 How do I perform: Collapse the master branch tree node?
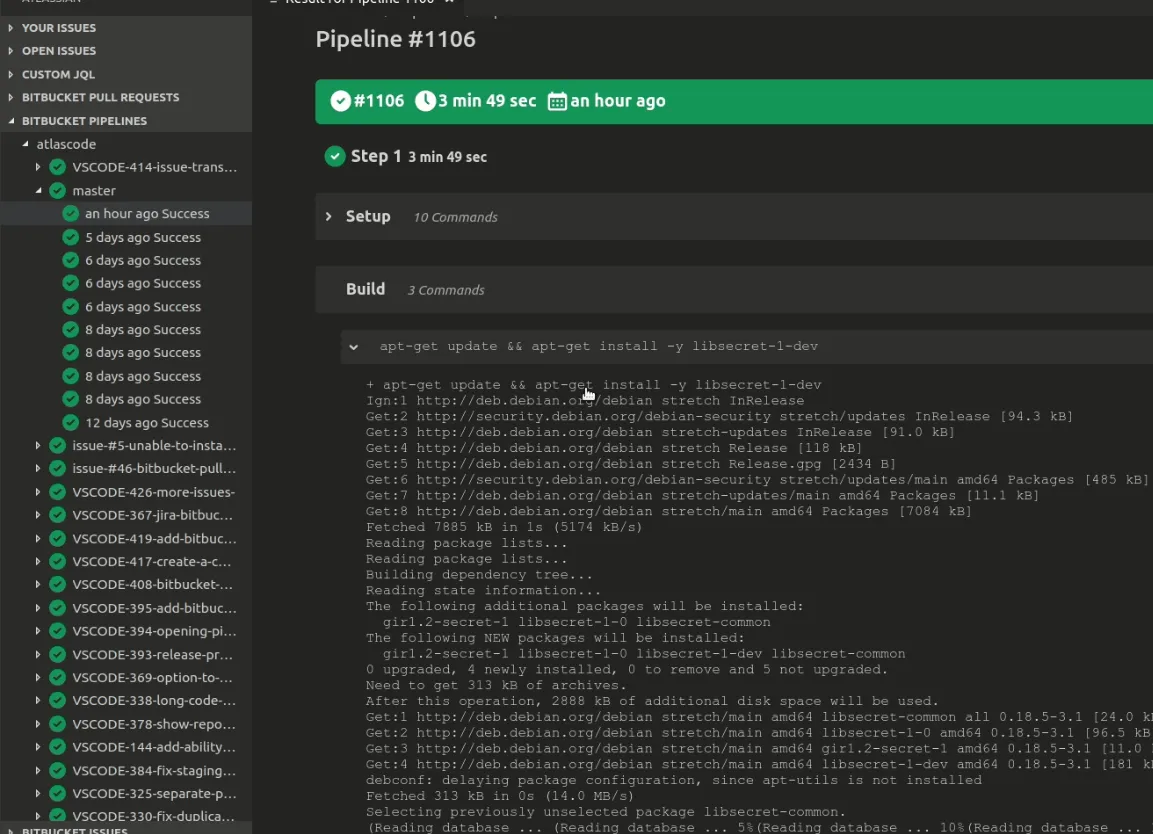[39, 190]
